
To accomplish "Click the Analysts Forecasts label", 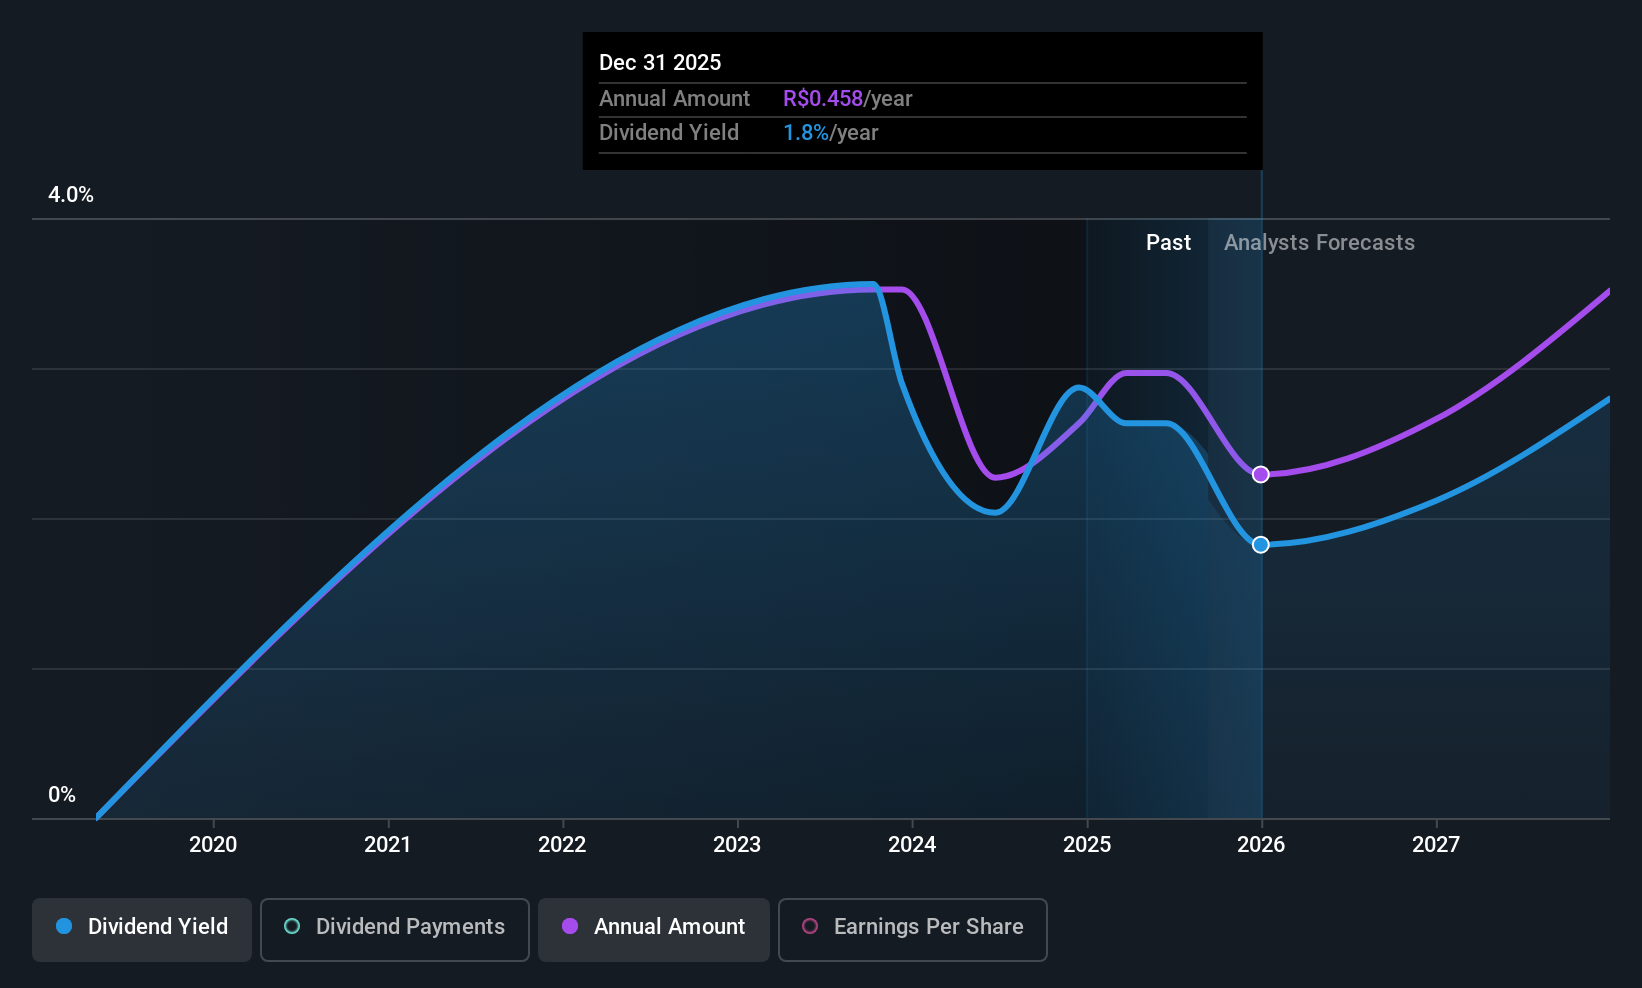I will [x=1319, y=242].
